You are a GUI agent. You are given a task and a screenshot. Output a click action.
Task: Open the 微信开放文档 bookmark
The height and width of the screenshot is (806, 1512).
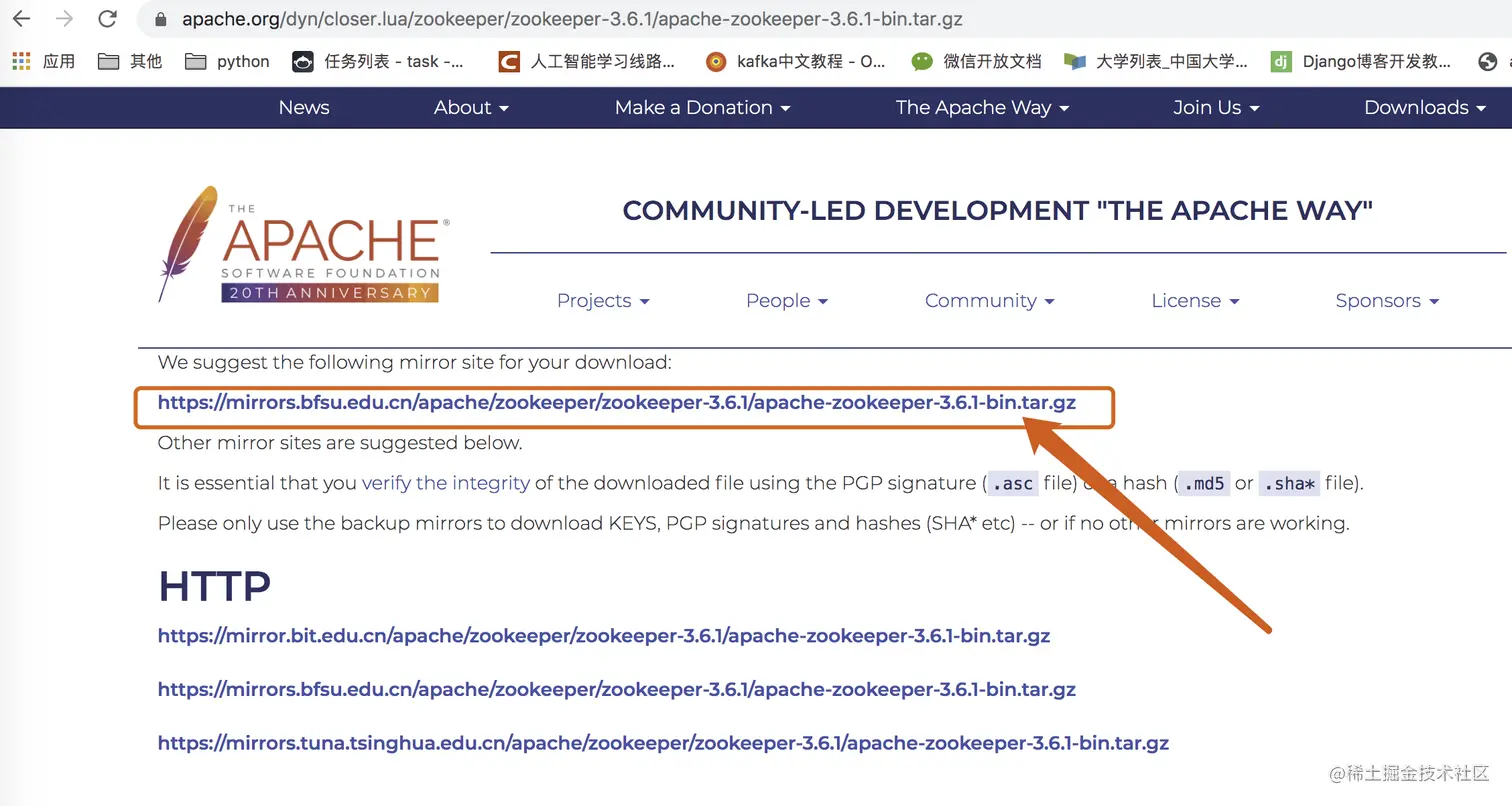(976, 61)
